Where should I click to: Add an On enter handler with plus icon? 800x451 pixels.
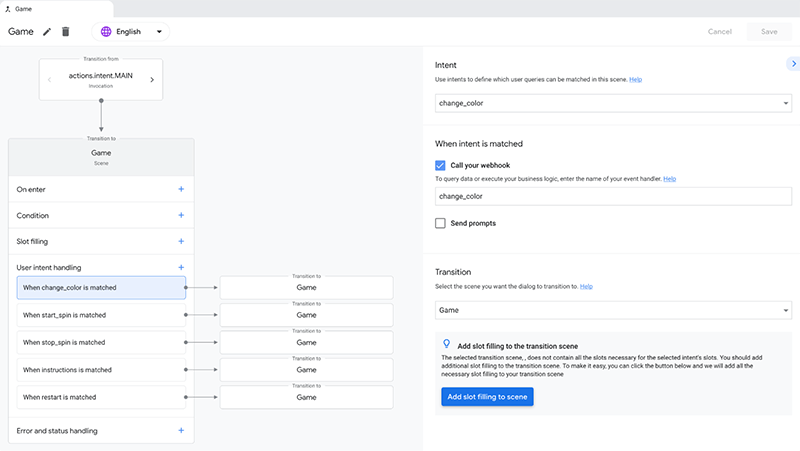pos(181,189)
